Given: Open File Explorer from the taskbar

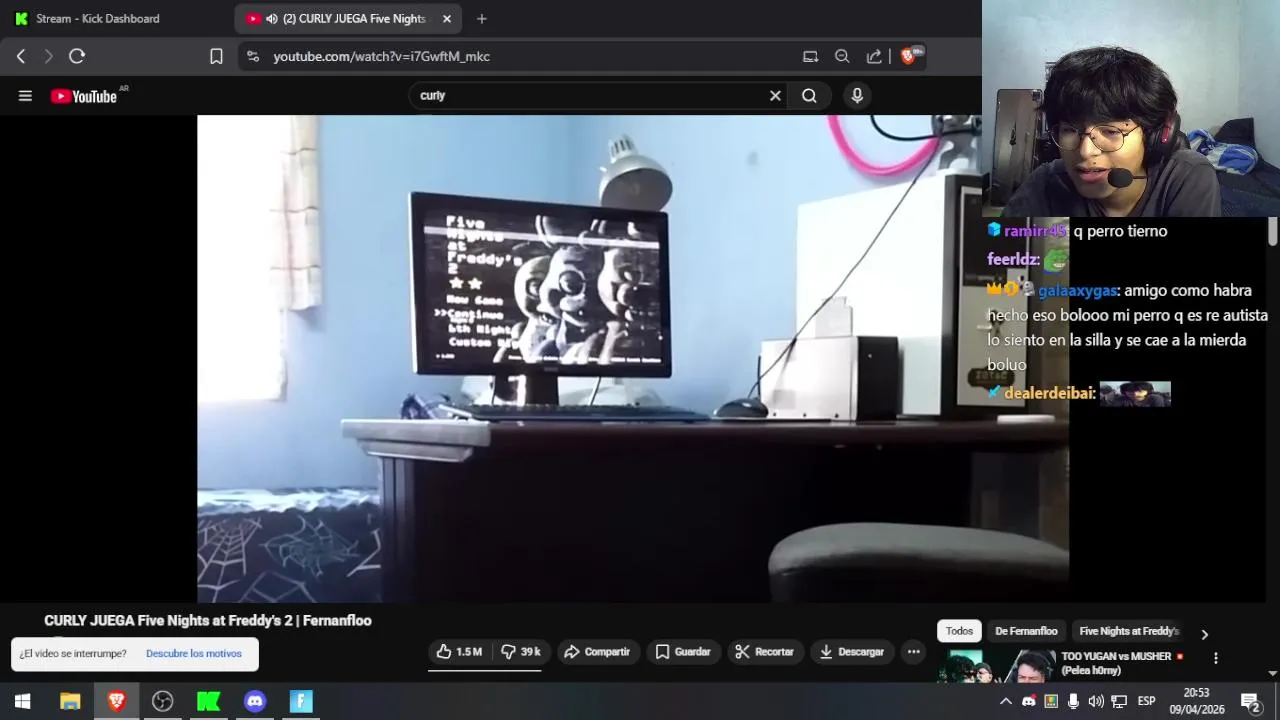Looking at the screenshot, I should pos(70,701).
